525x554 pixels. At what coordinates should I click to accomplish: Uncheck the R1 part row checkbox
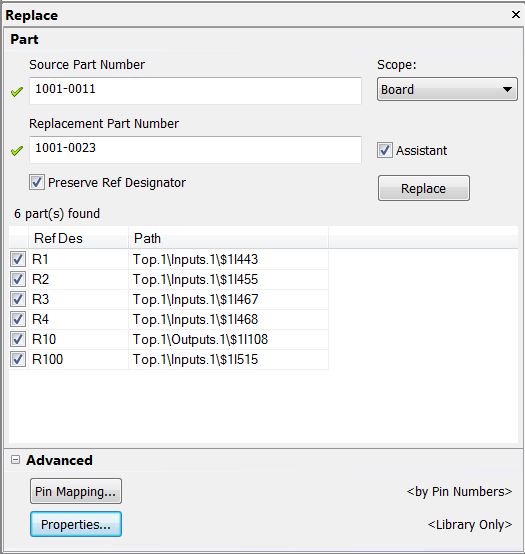click(18, 259)
